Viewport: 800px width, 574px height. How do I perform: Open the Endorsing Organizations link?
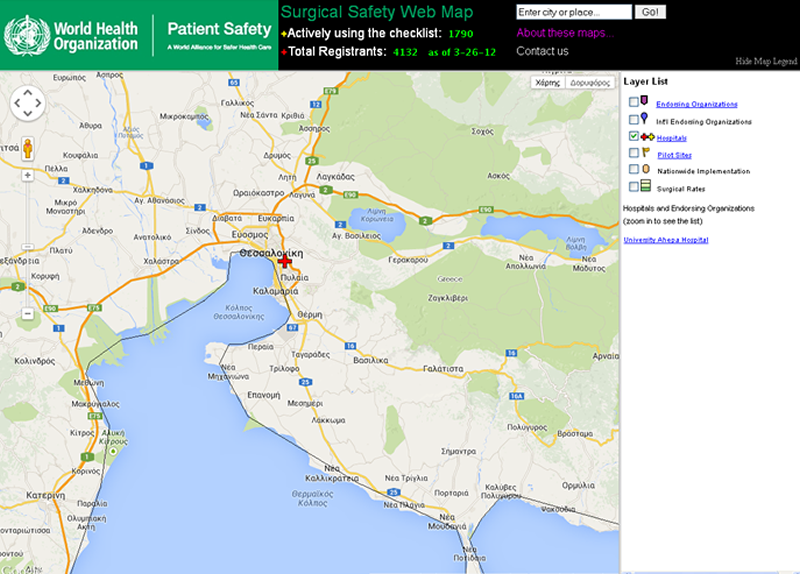click(696, 104)
